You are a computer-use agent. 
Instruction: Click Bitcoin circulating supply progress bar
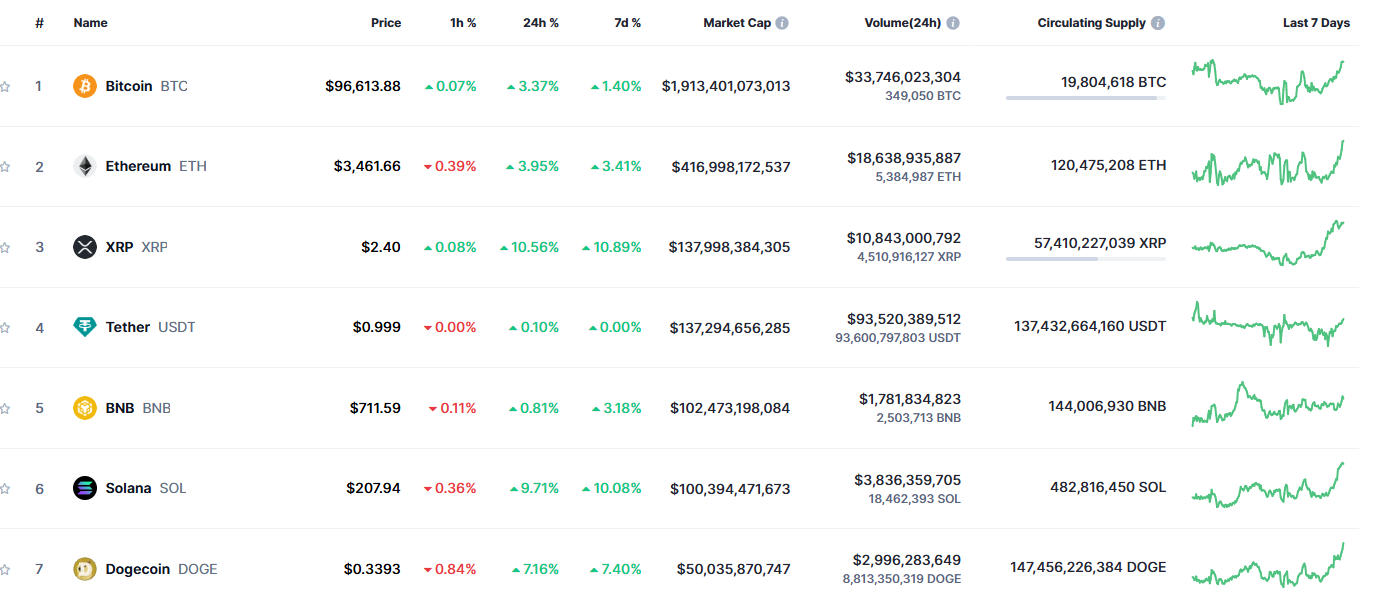[1086, 98]
